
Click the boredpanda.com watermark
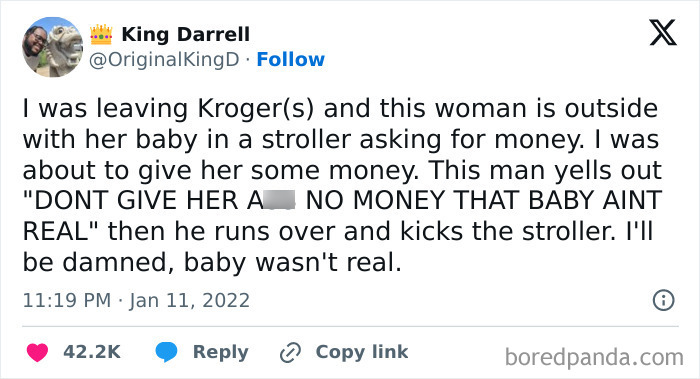coord(594,358)
